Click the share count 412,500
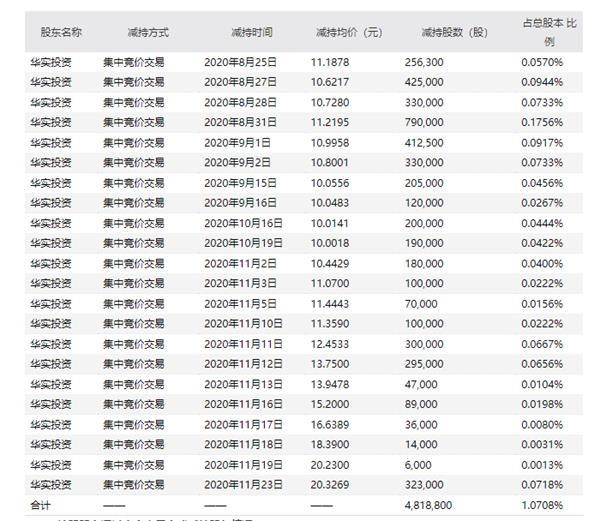This screenshot has width=600, height=521. tap(424, 143)
